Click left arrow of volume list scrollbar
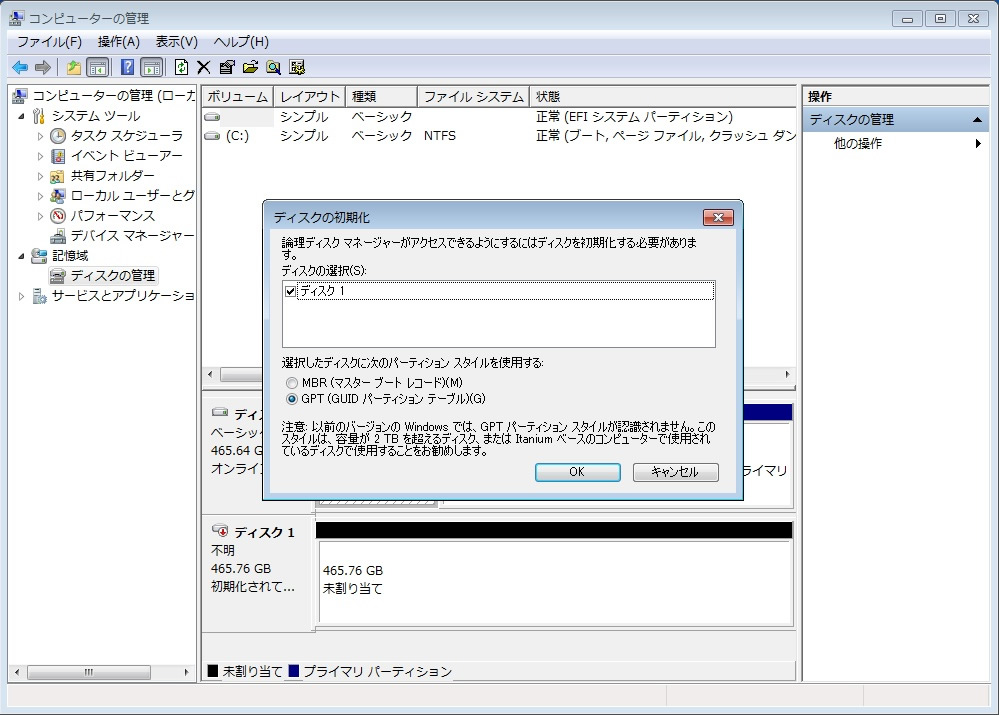Screen dimensions: 999x715 tap(211, 374)
